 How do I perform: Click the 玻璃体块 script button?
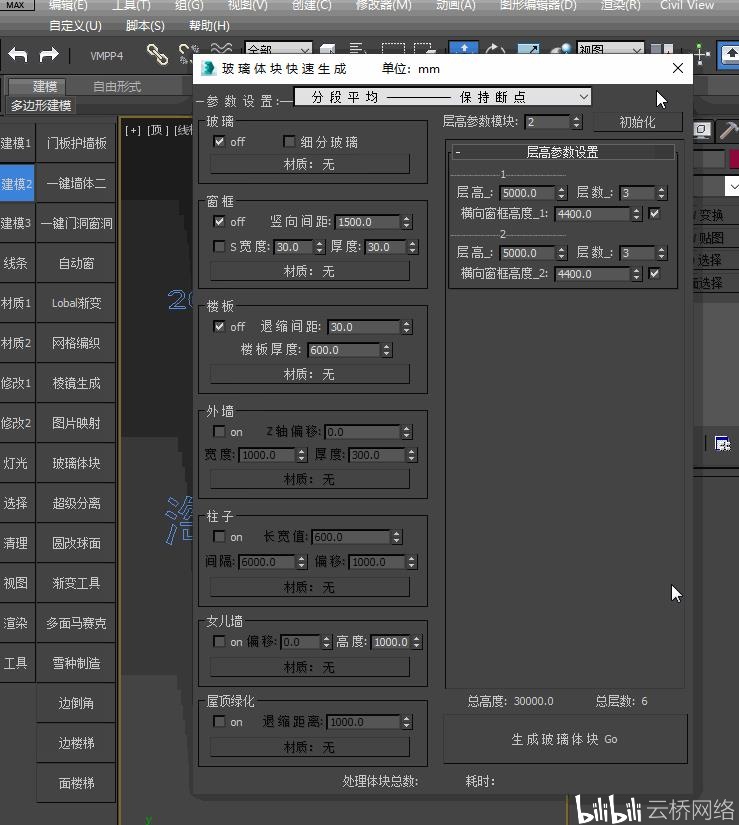(x=76, y=463)
